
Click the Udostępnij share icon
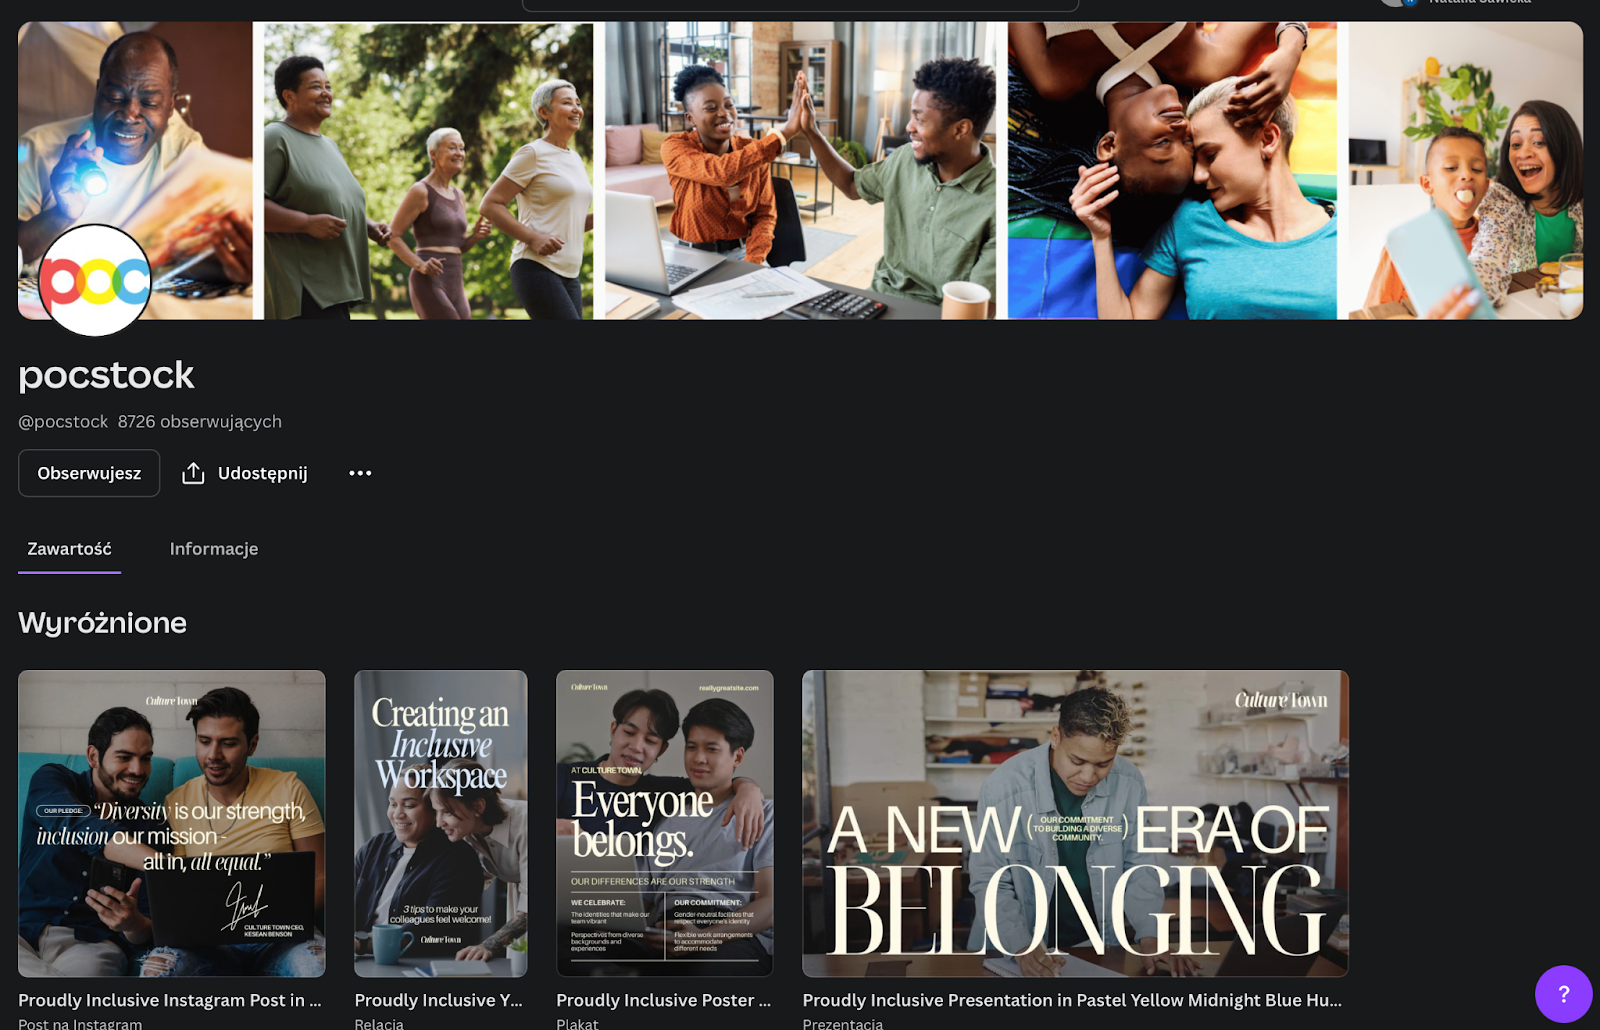193,473
